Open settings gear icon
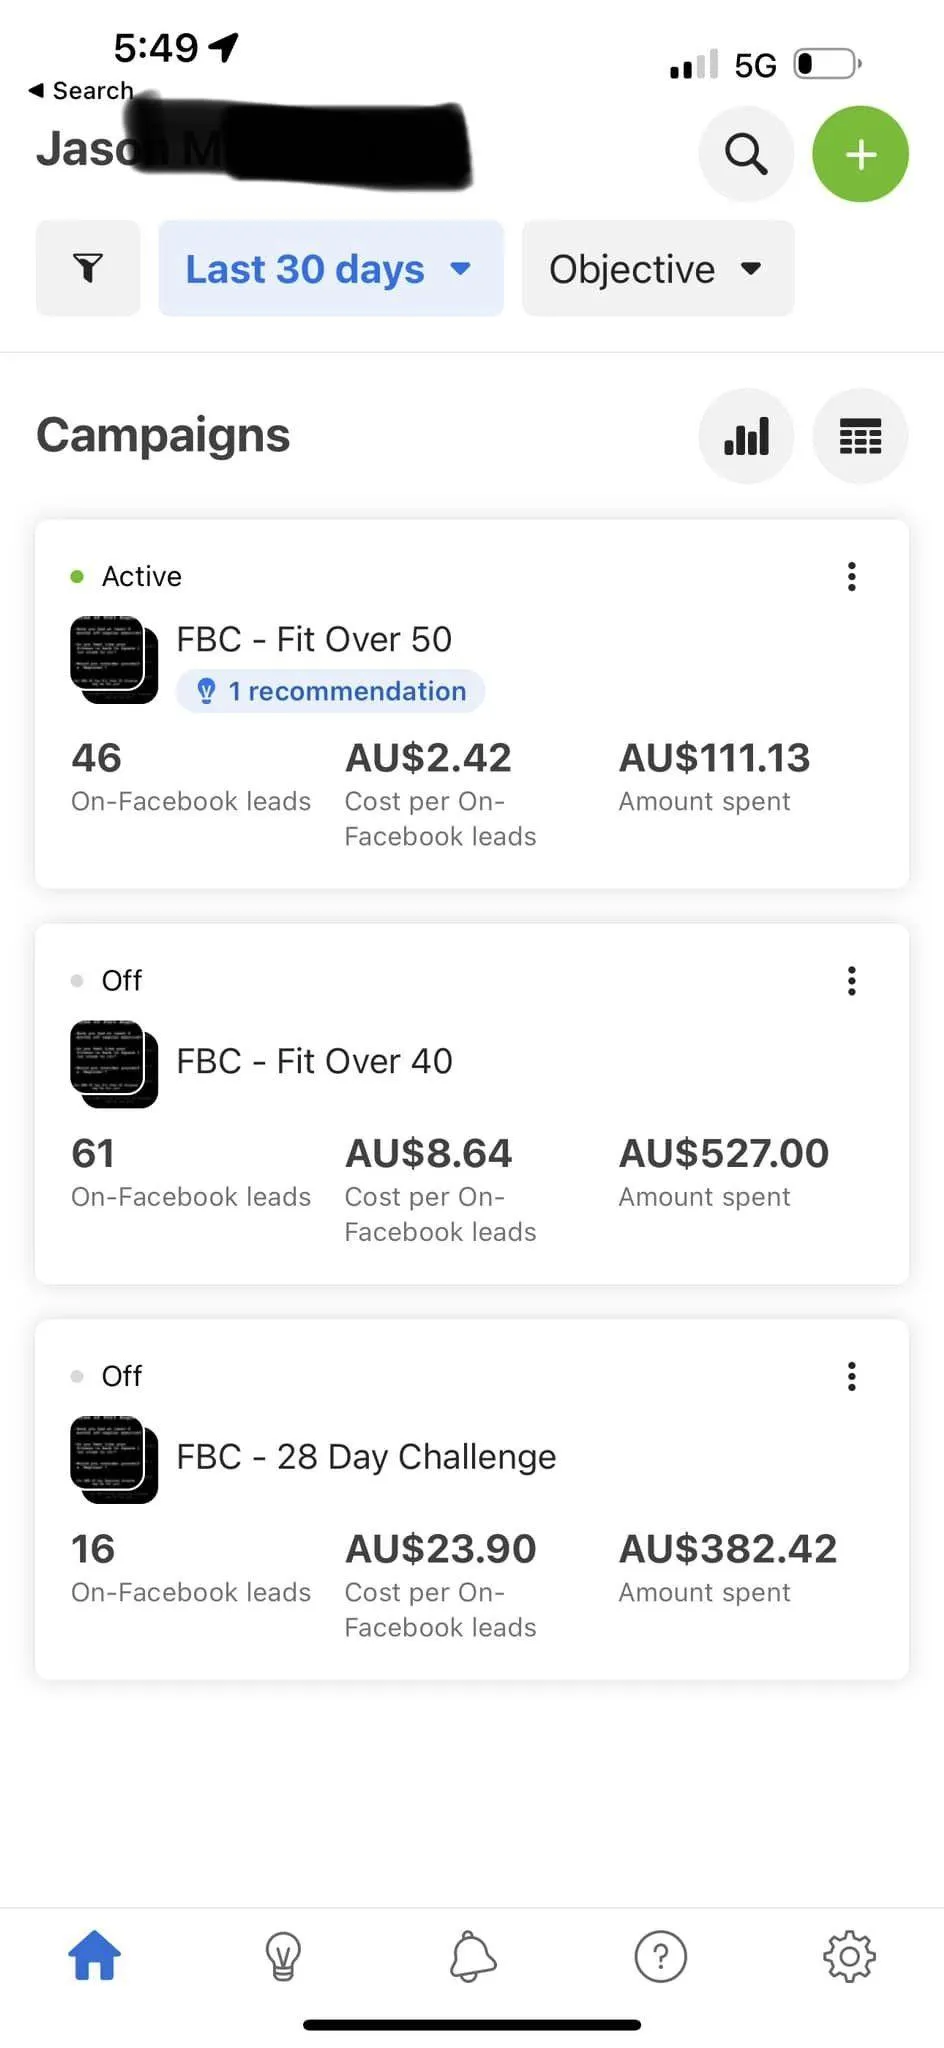The image size is (944, 2048). (x=849, y=1956)
